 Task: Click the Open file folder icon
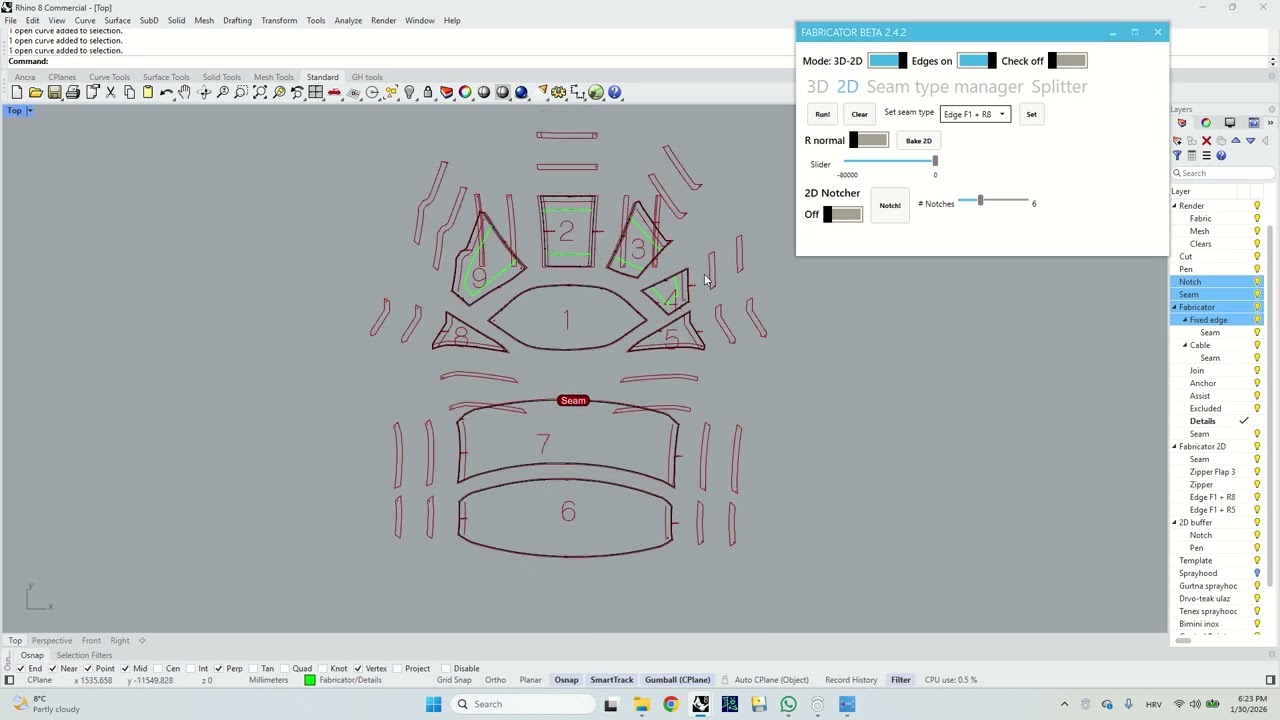coord(36,92)
